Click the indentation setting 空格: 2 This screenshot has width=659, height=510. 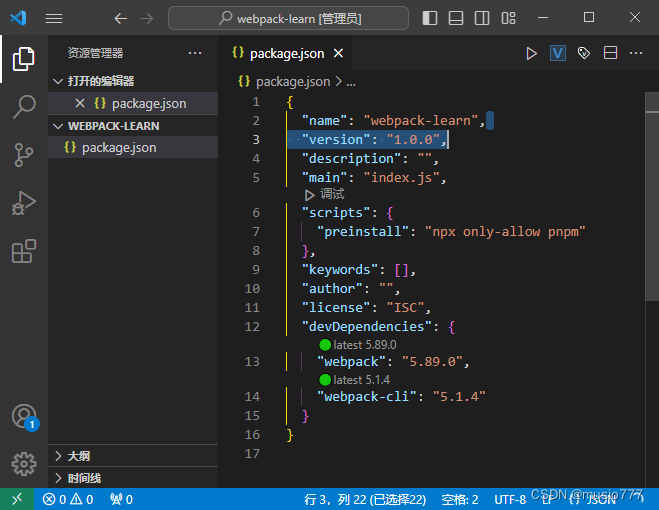pos(460,499)
